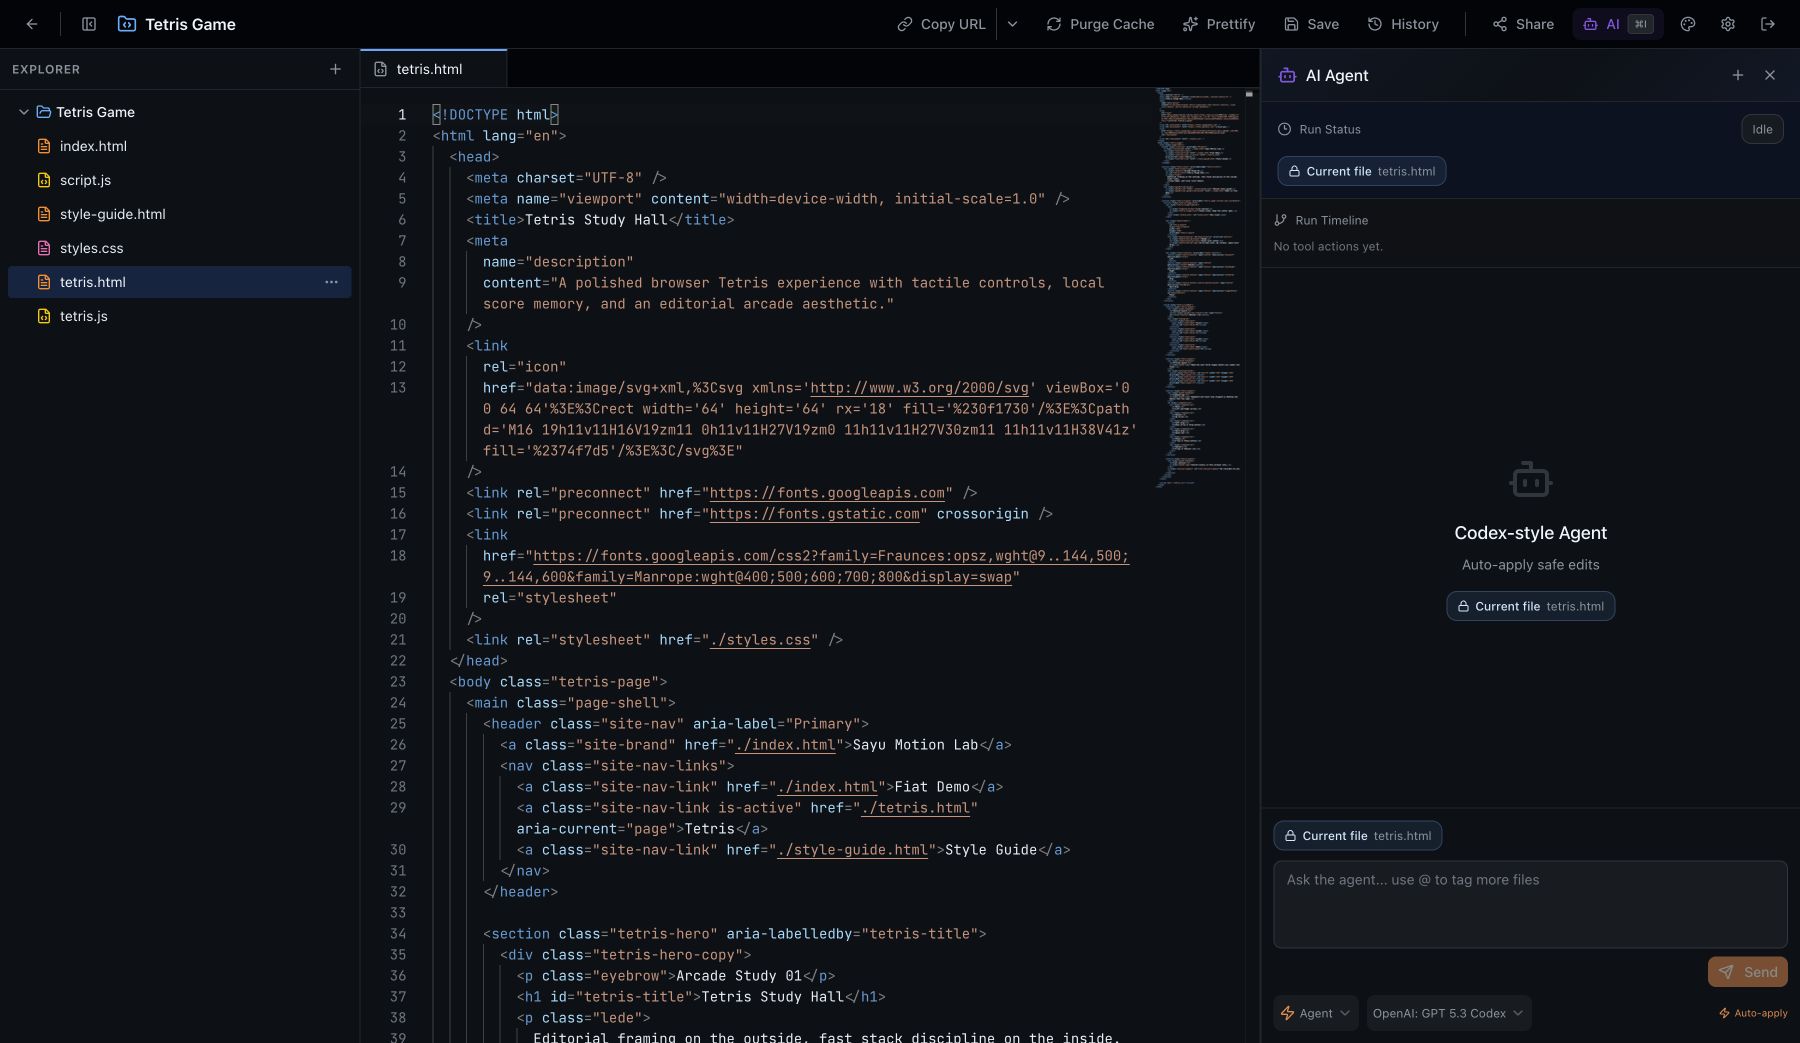This screenshot has height=1043, width=1800.
Task: Open tetris.js in the explorer
Action: [180, 316]
